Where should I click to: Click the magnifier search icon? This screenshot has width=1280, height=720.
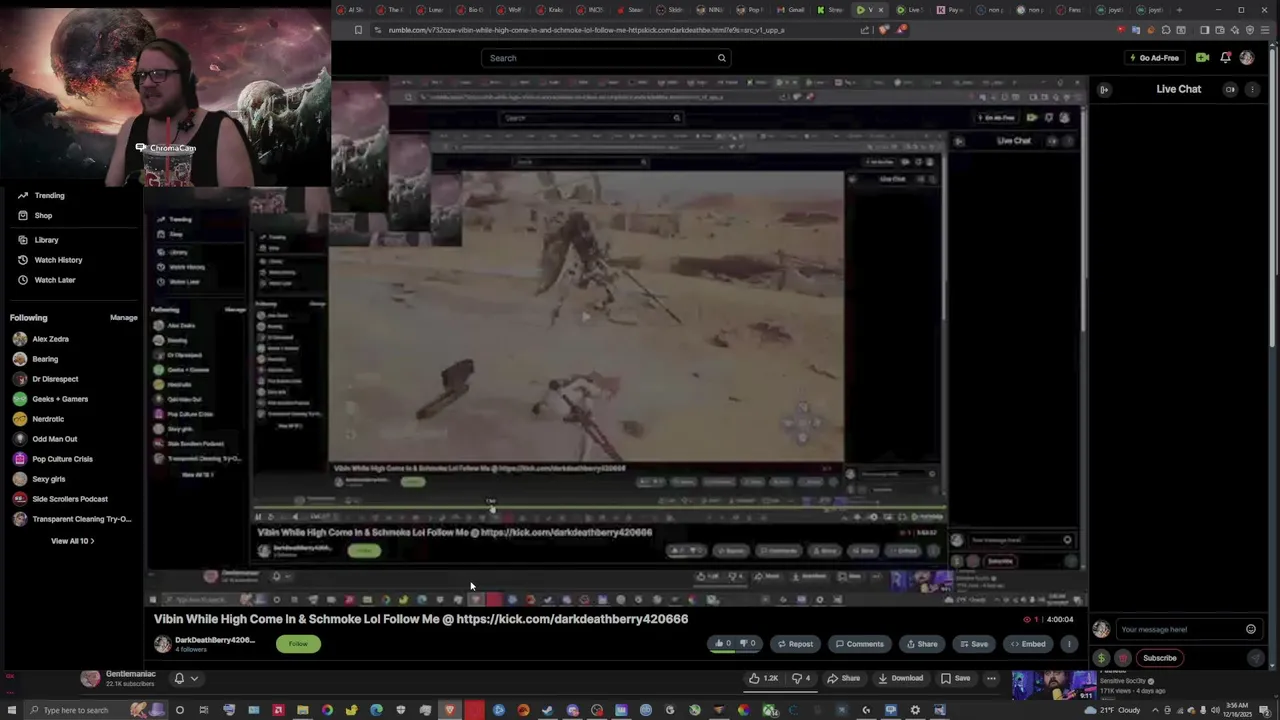(721, 58)
